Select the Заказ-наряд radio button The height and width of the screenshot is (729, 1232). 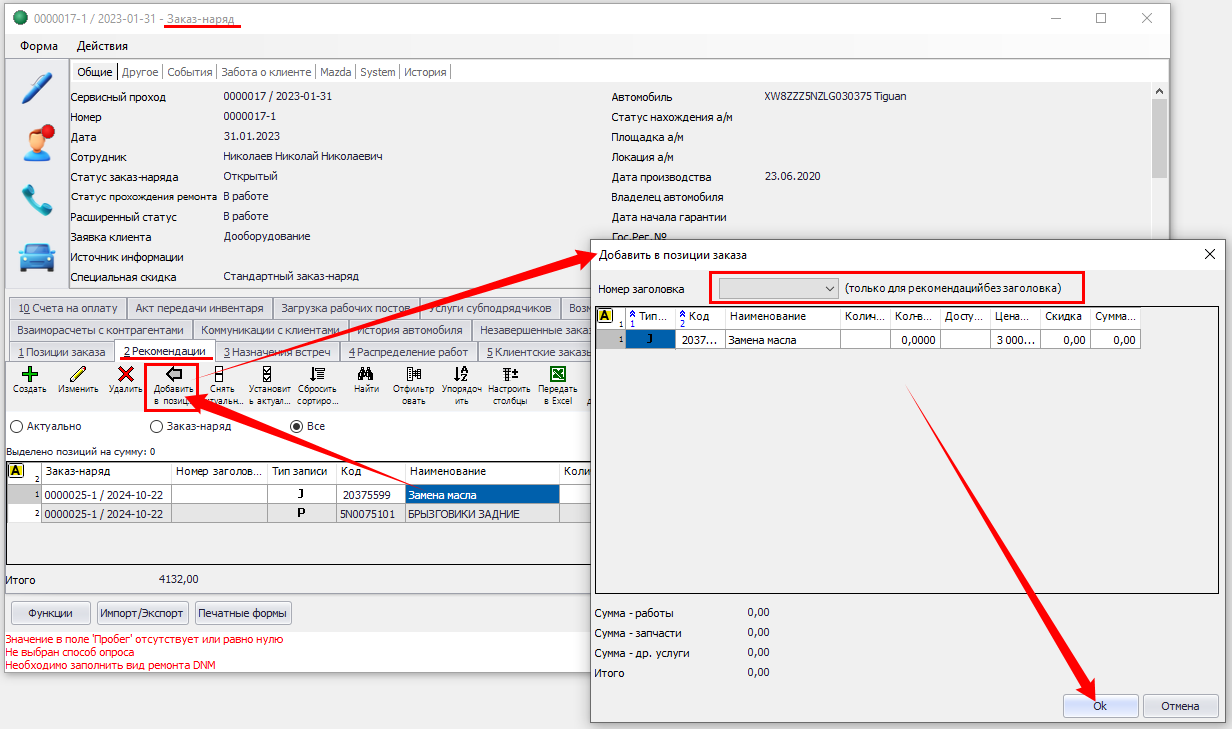(x=156, y=426)
